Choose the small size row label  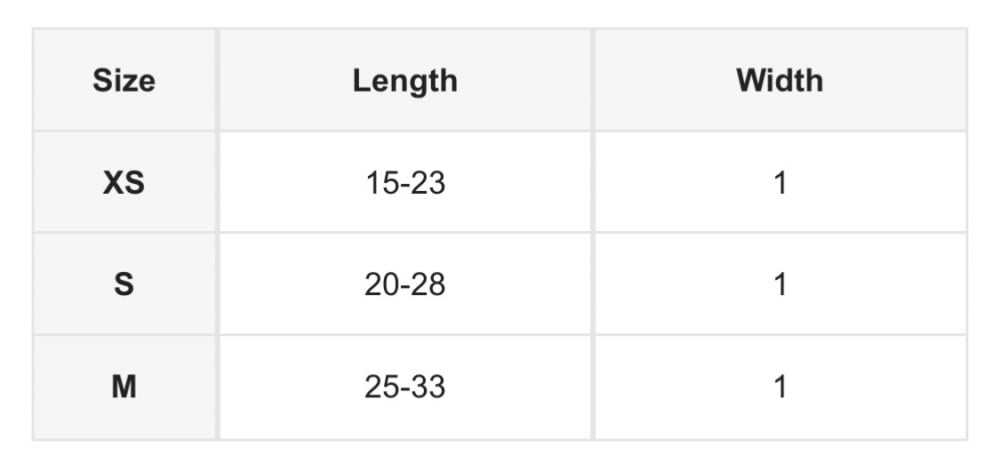point(124,285)
